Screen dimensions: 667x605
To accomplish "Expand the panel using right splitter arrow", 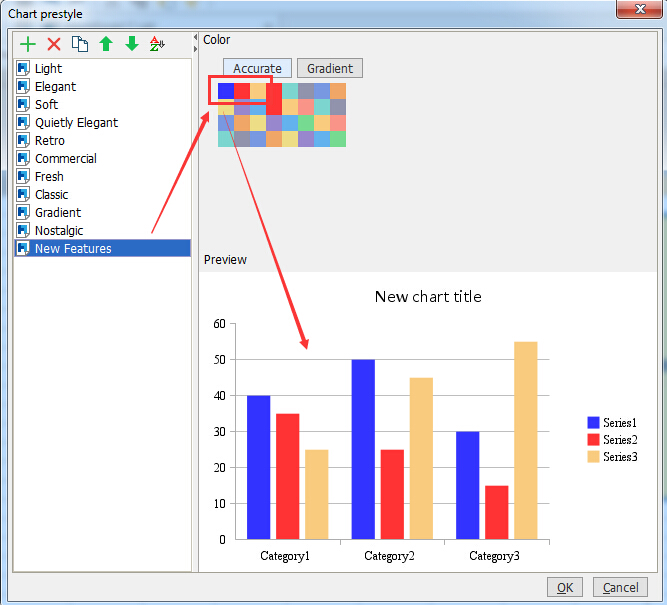I will click(x=195, y=49).
